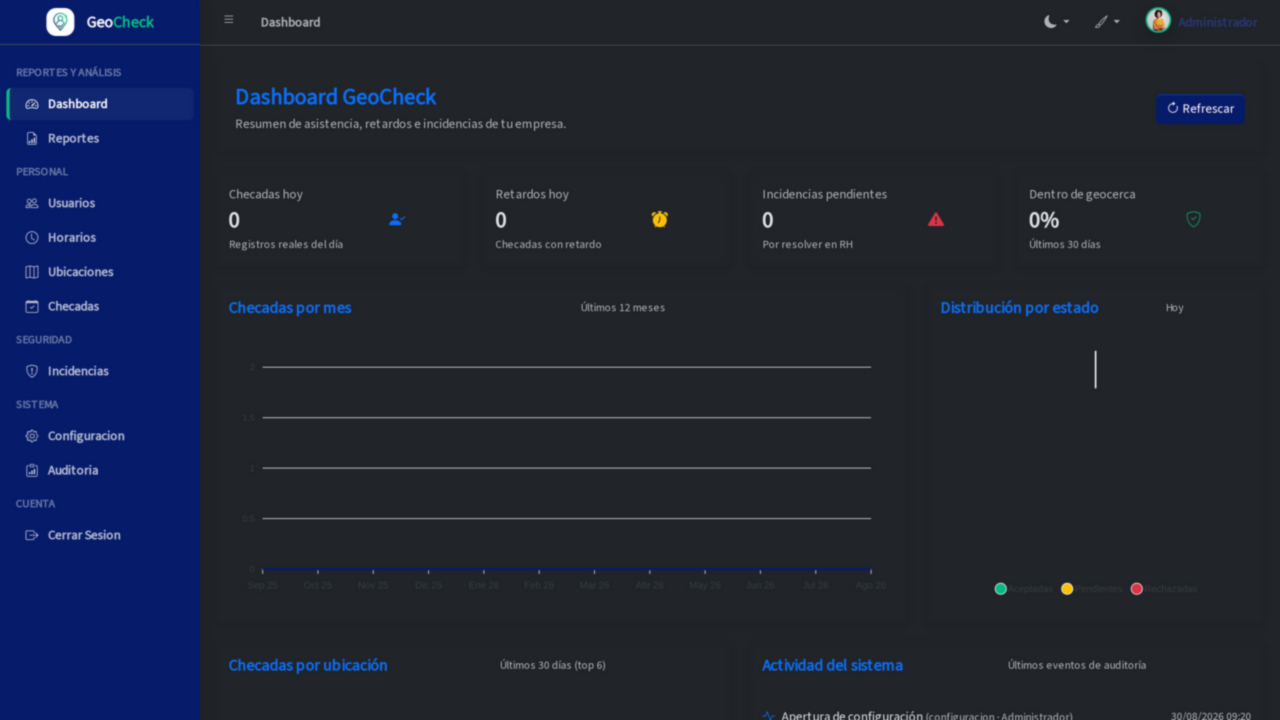Open Checadas page
The height and width of the screenshot is (720, 1280).
[100, 306]
